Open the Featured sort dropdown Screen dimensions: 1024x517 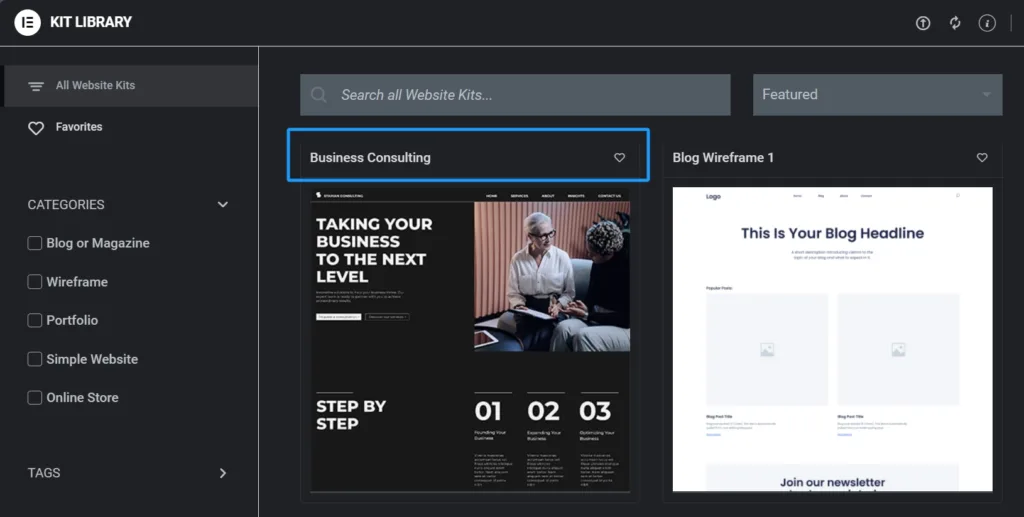(x=876, y=95)
